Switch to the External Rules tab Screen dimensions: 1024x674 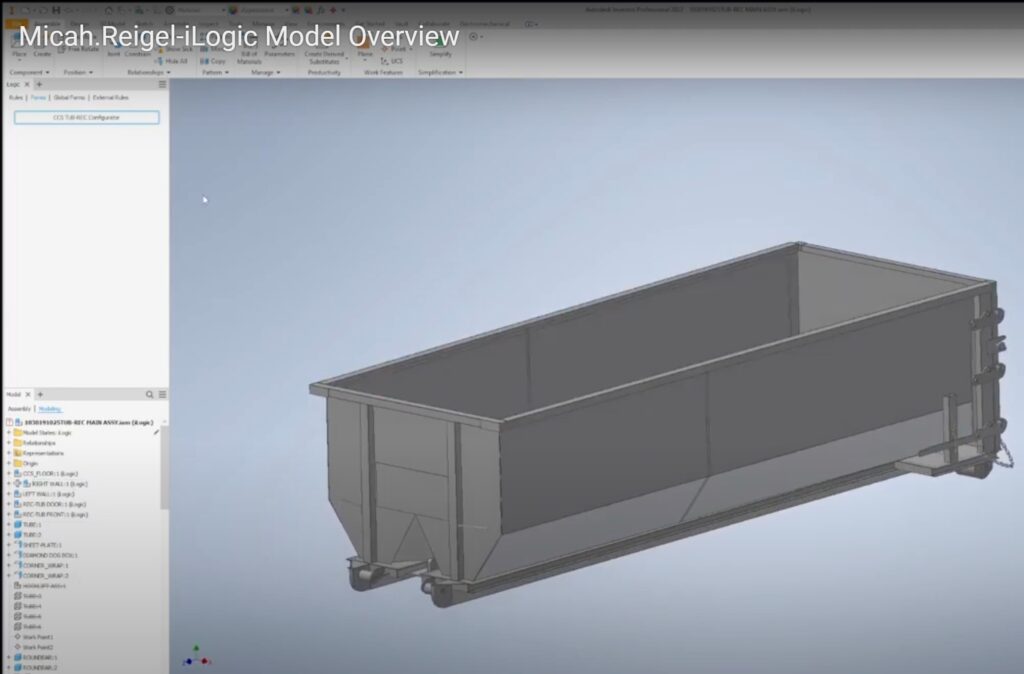(110, 98)
